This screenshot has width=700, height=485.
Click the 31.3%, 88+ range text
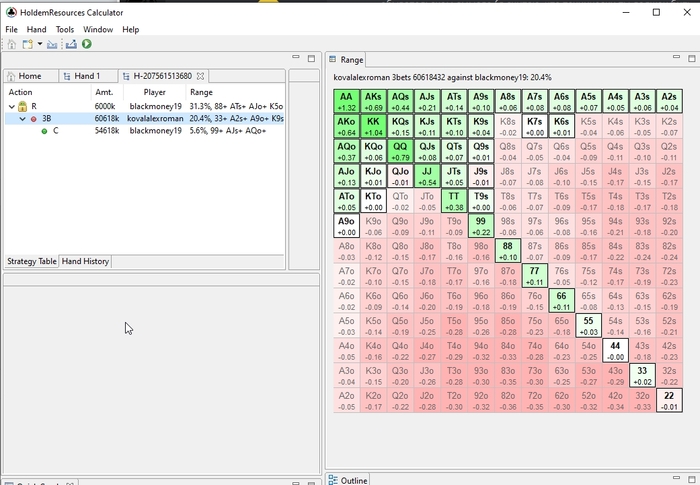pyautogui.click(x=236, y=106)
